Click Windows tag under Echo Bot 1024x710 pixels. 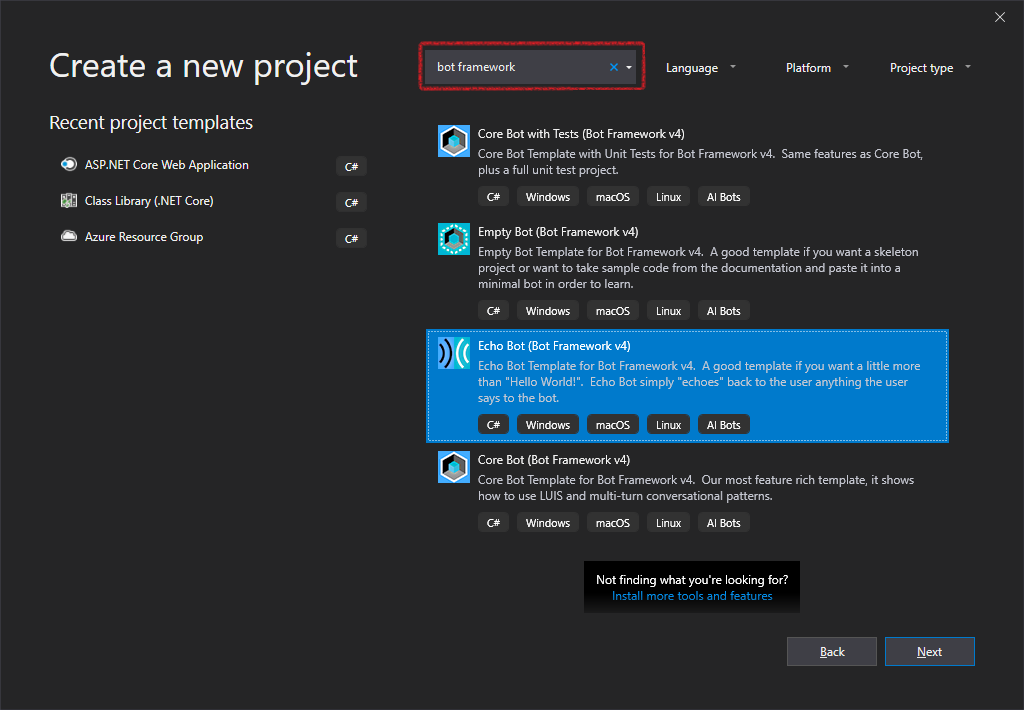547,425
